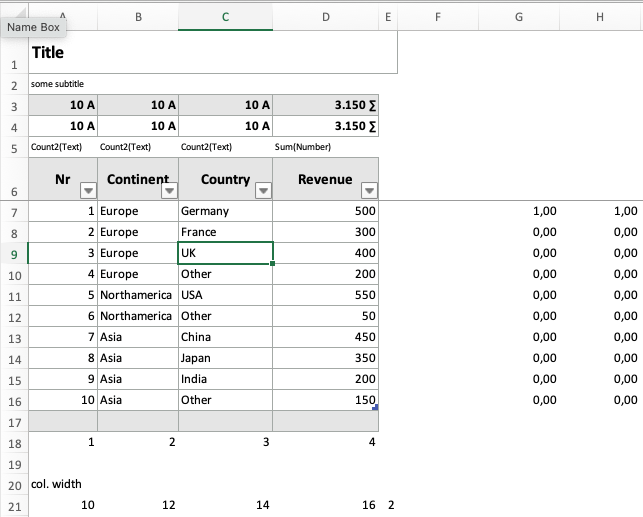Open the Revenue column filter dropdown
643x517 pixels.
coord(369,190)
